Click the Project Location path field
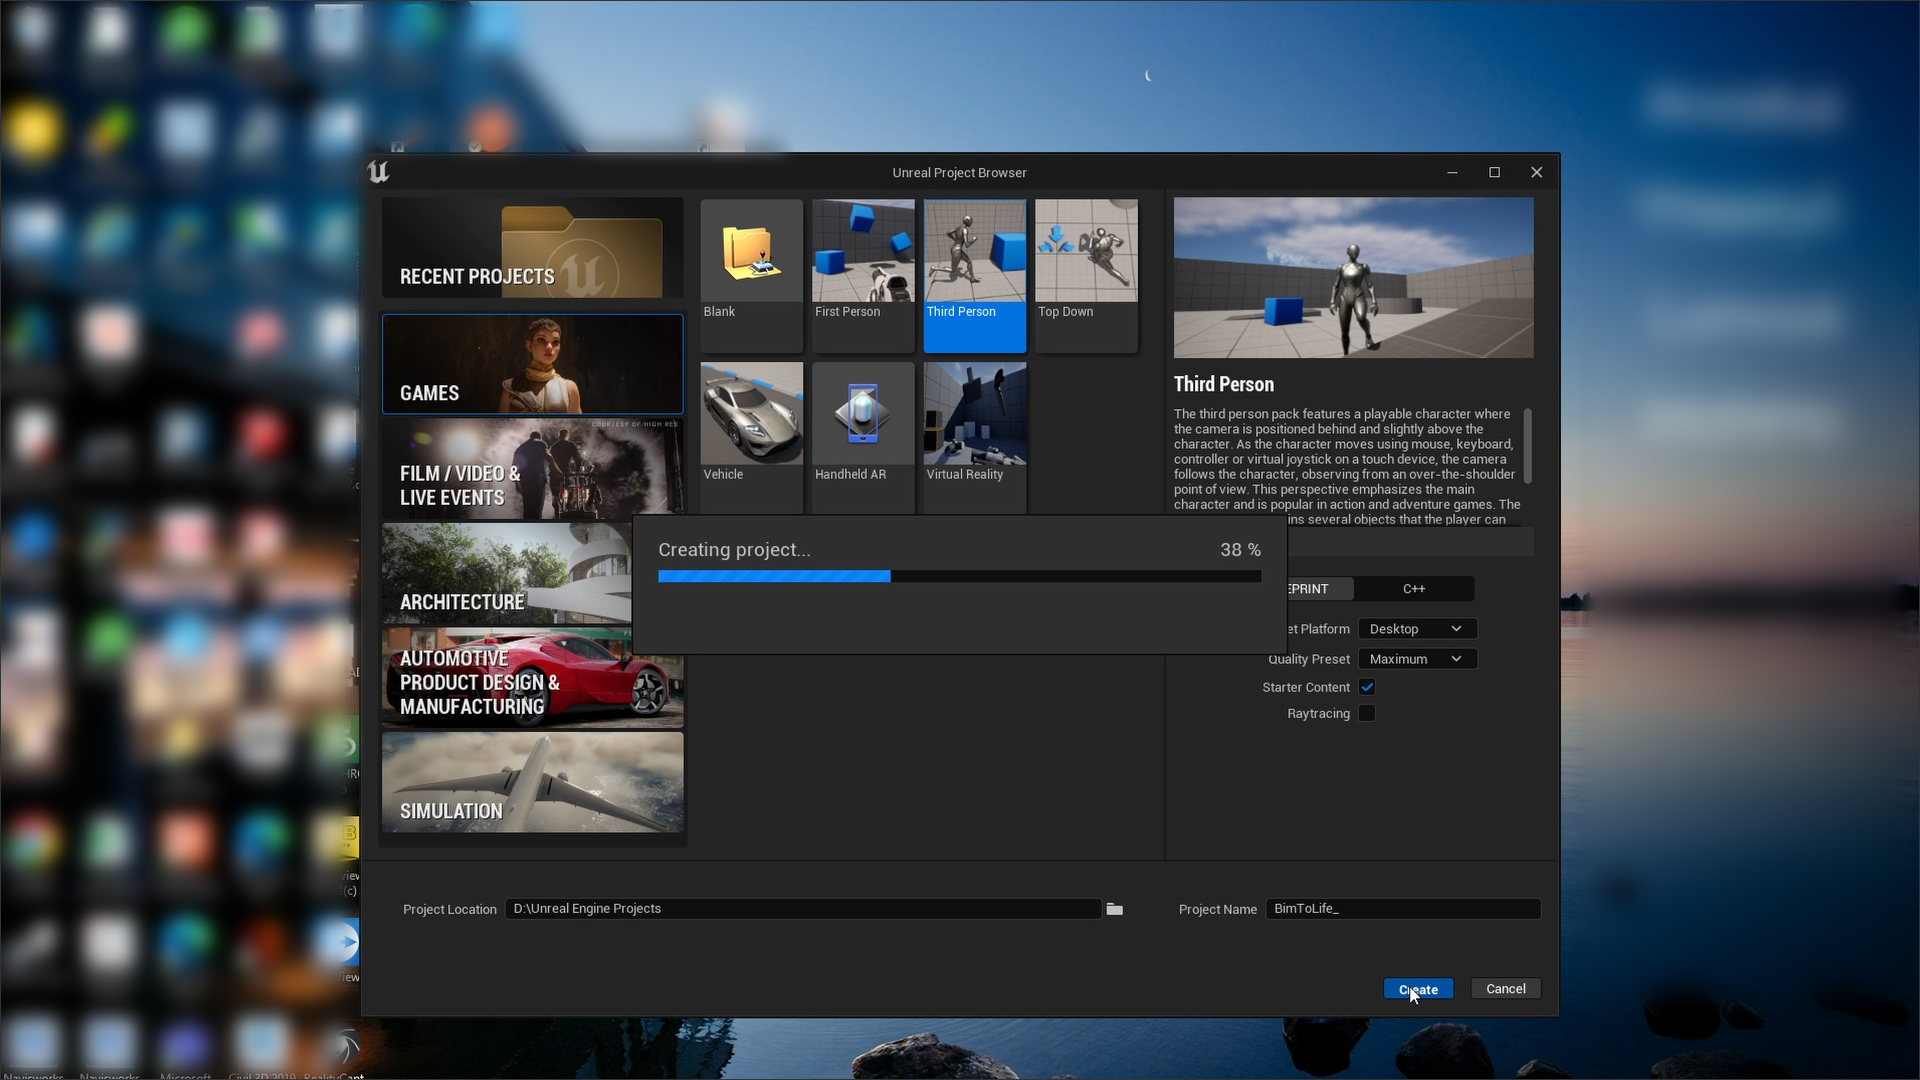 point(802,909)
